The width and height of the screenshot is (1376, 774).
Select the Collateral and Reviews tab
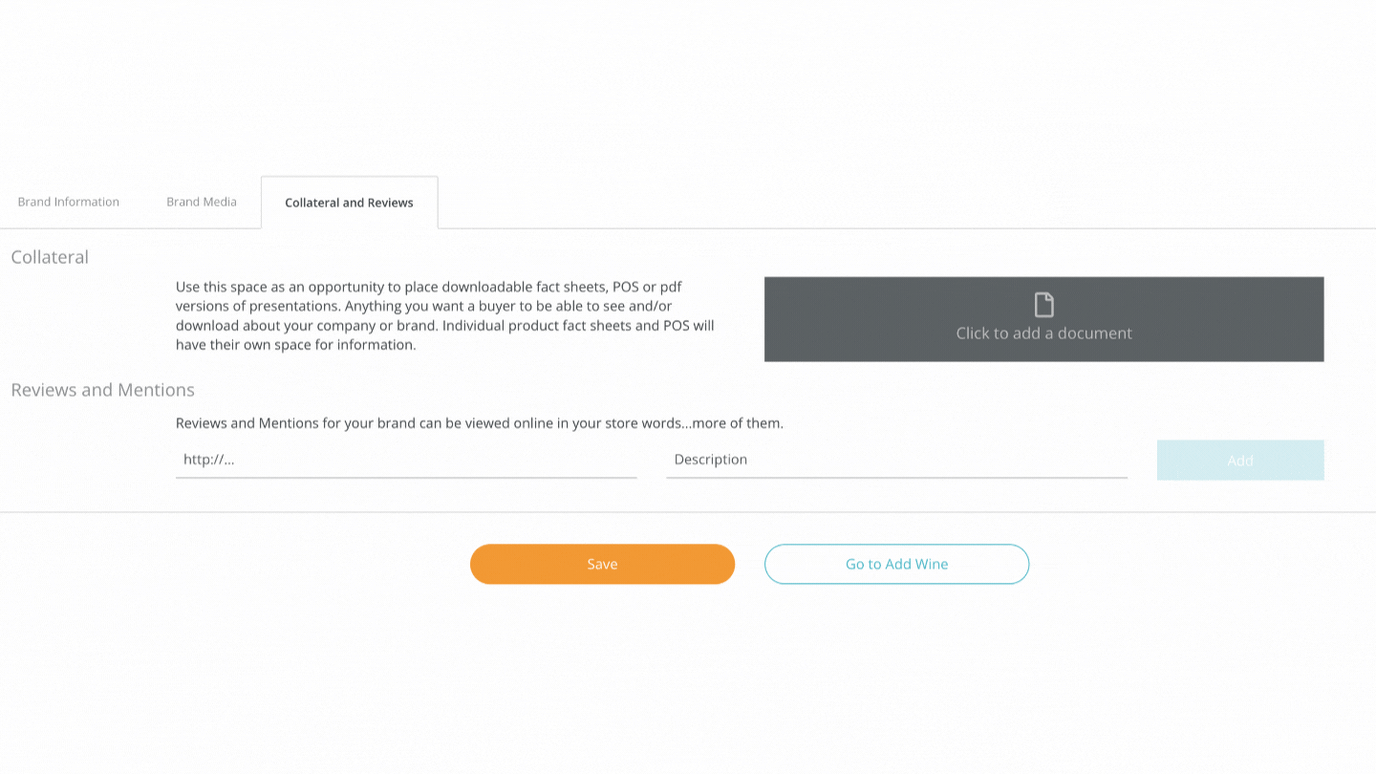coord(349,202)
